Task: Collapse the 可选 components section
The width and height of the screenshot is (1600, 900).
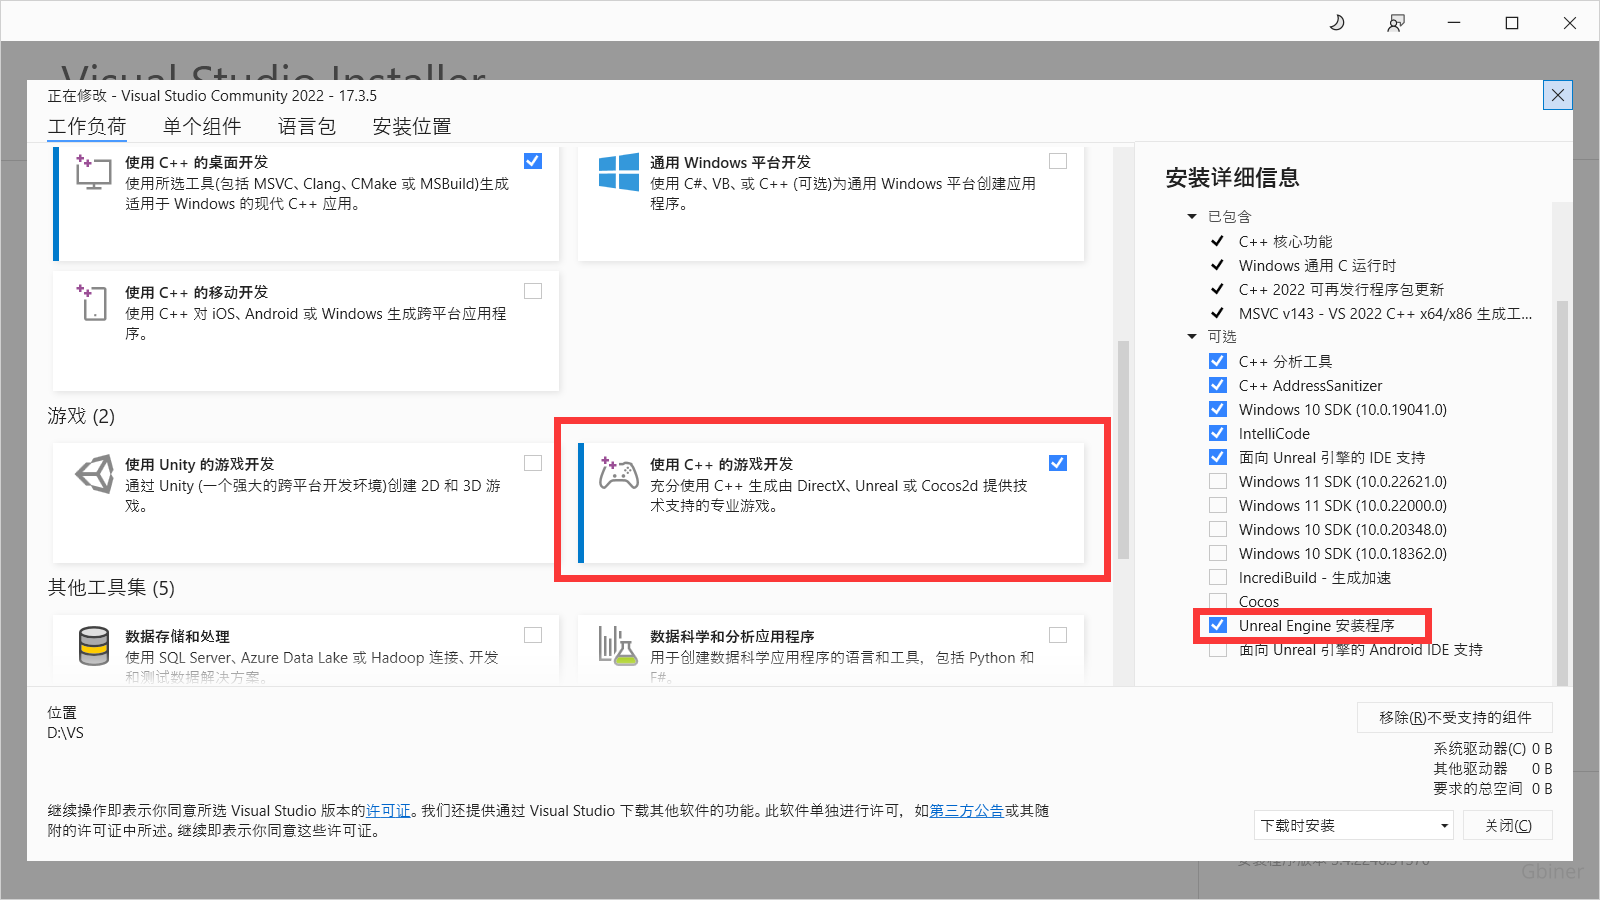Action: click(x=1192, y=336)
